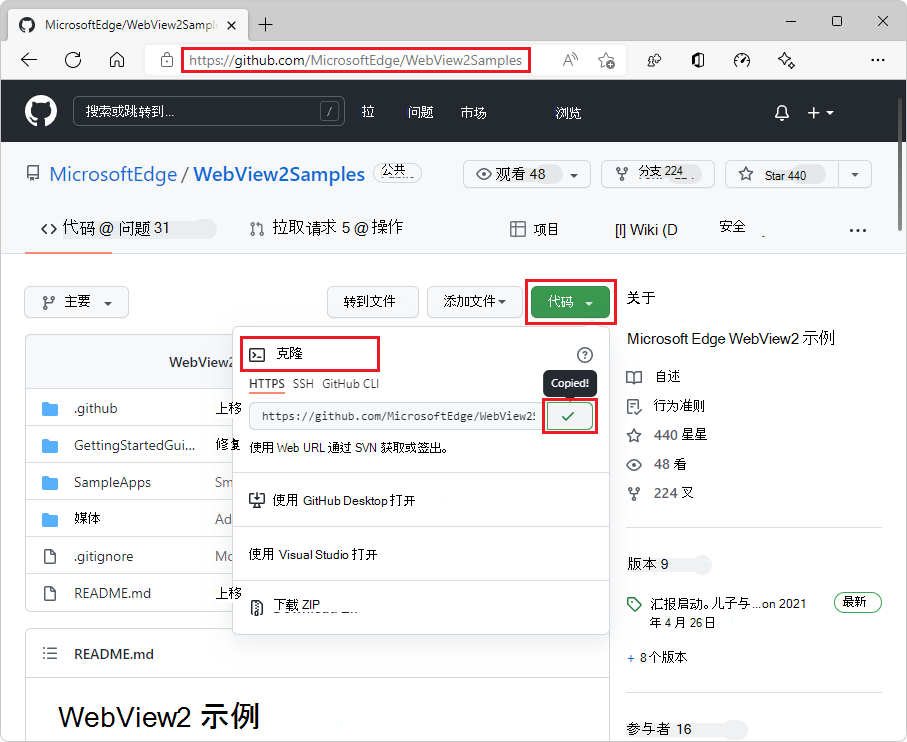This screenshot has width=907, height=742.
Task: Open 问题 in the GitHub header
Action: click(x=421, y=112)
